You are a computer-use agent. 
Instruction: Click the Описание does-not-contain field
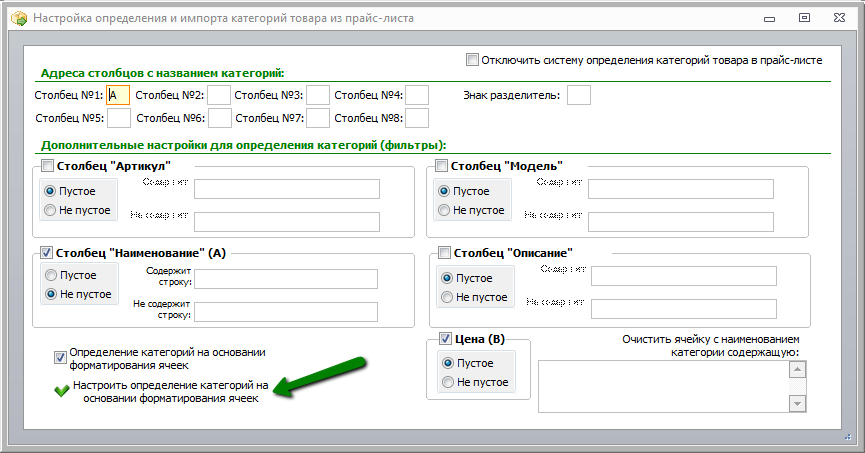click(684, 309)
